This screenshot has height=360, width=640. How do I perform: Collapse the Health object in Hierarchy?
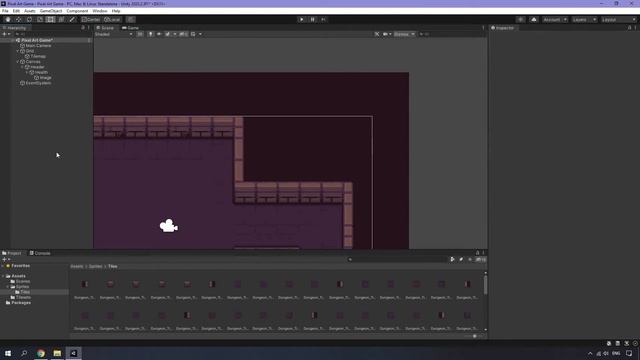27,72
